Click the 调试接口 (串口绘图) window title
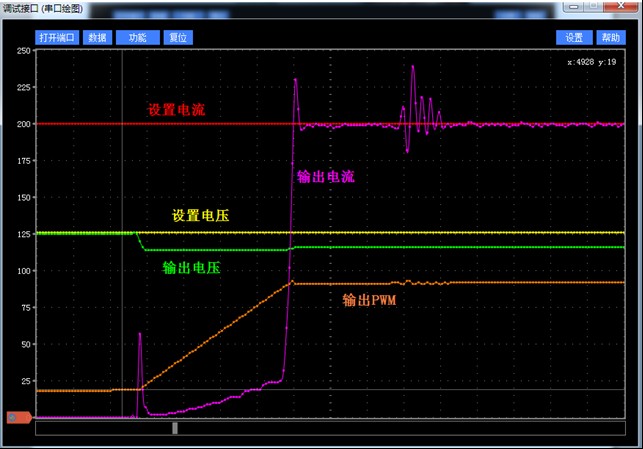Image resolution: width=643 pixels, height=449 pixels. coord(43,8)
